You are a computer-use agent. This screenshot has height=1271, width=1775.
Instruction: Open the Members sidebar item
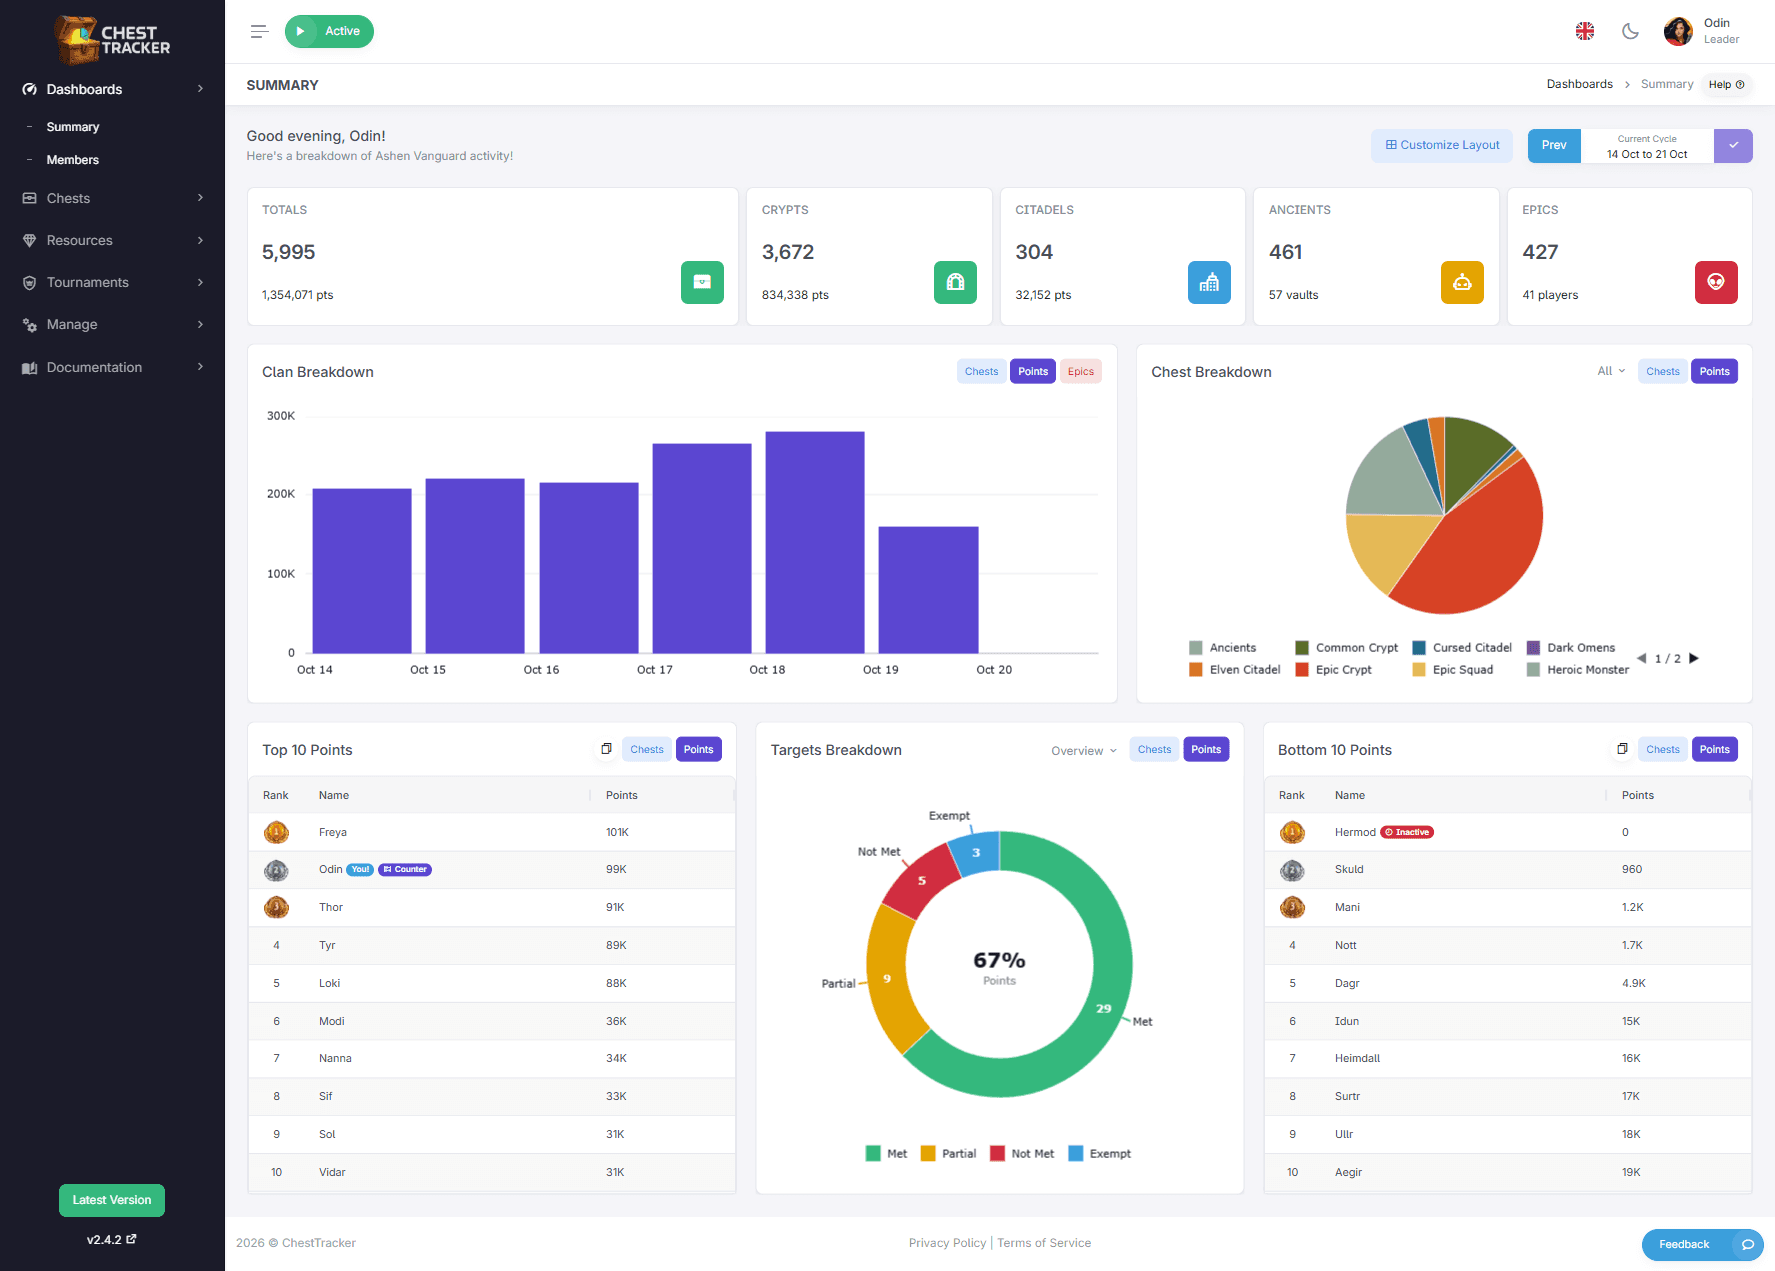73,160
